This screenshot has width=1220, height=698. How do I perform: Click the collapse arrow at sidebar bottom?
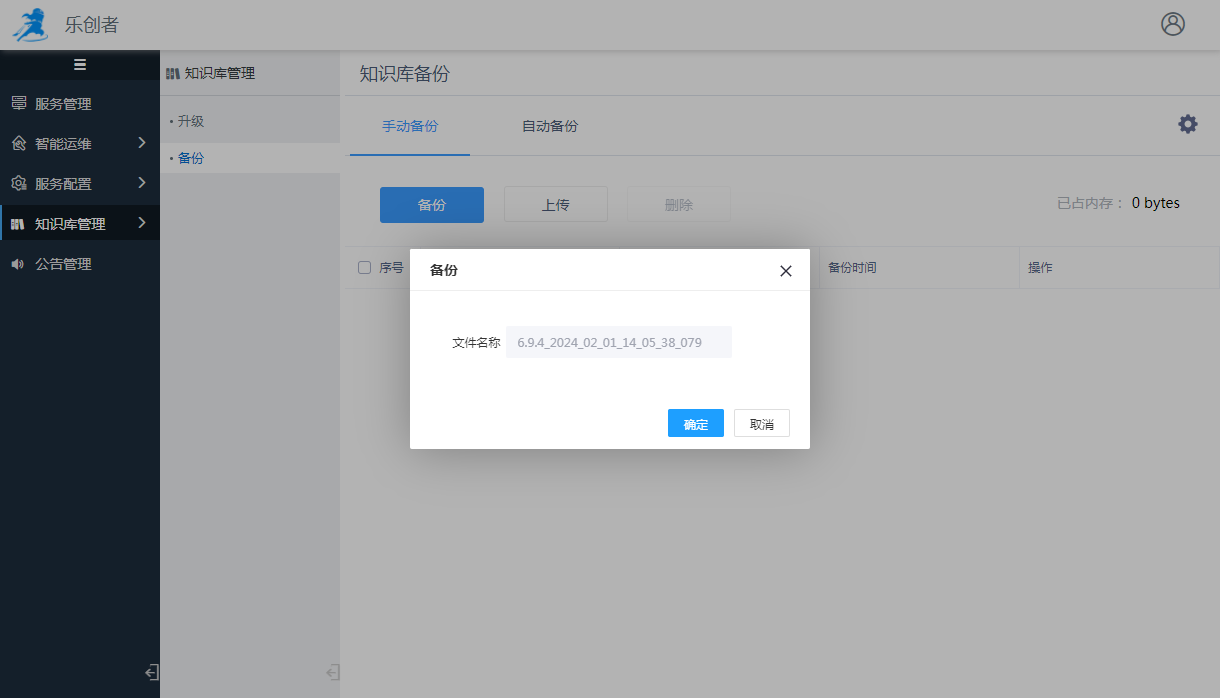coord(149,673)
